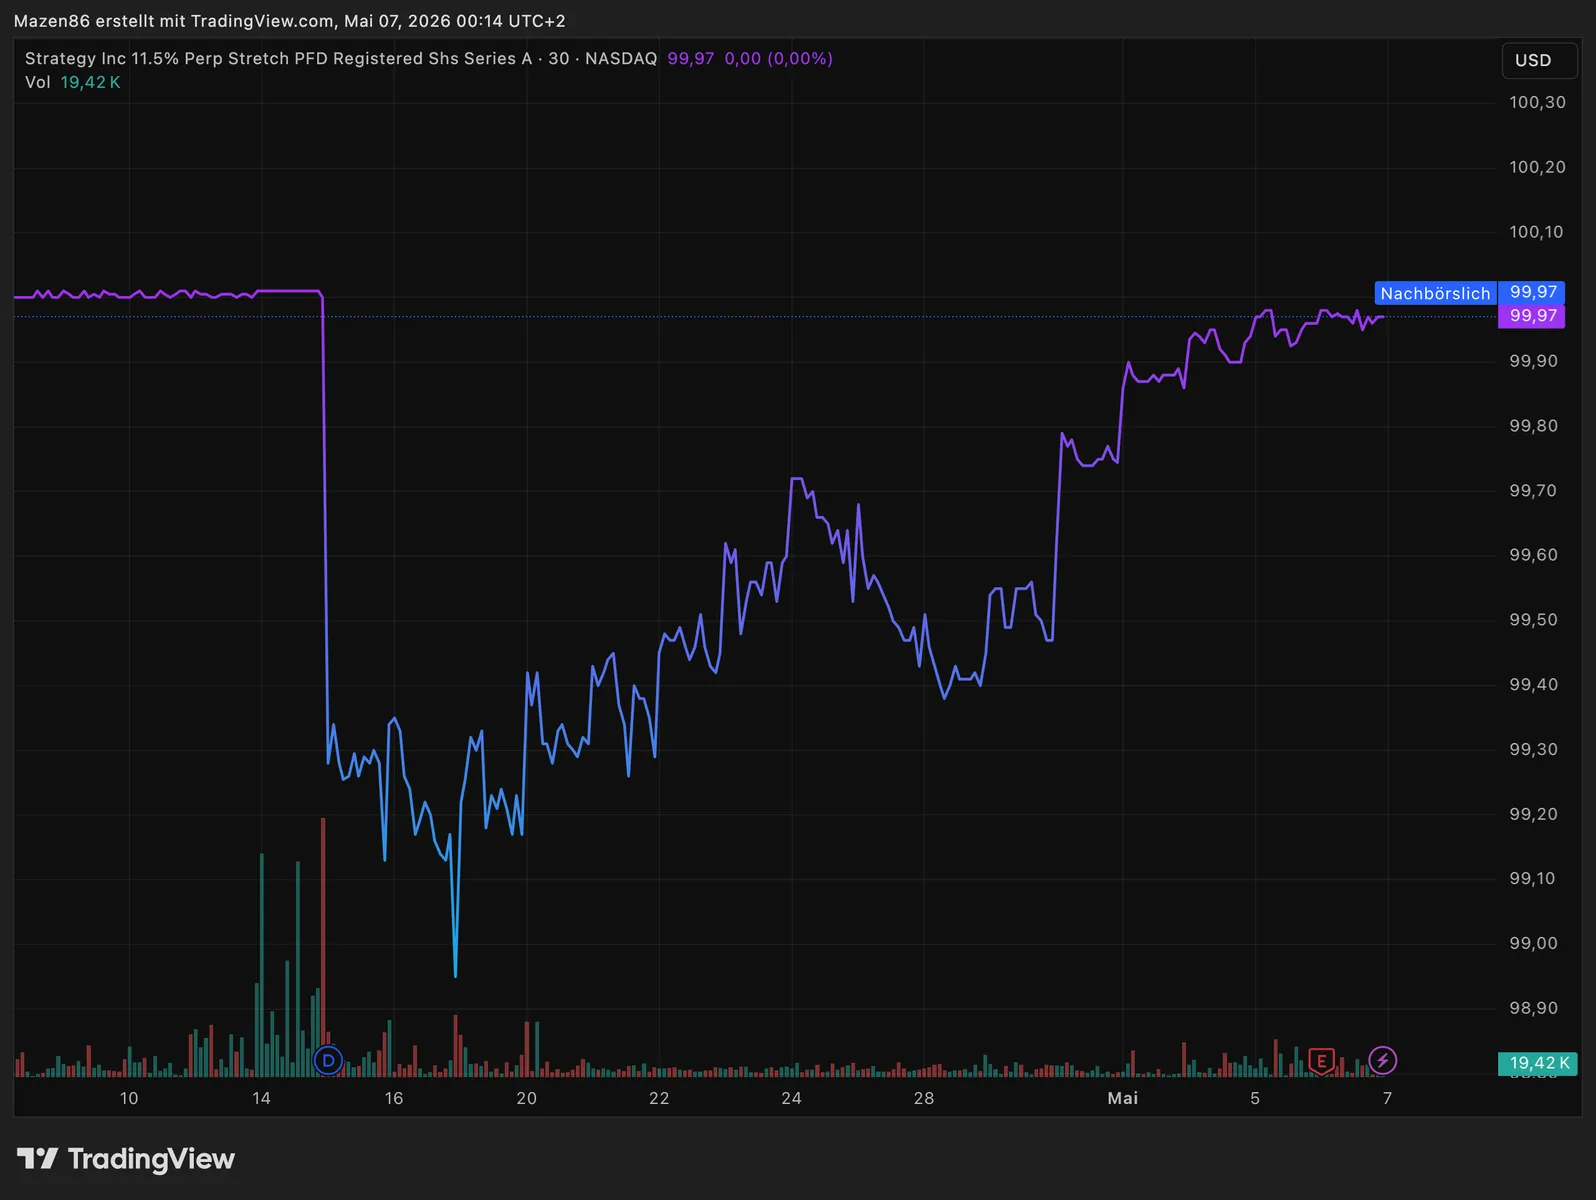The image size is (1596, 1200).
Task: Click the Vol indicator legend
Action: (x=72, y=82)
